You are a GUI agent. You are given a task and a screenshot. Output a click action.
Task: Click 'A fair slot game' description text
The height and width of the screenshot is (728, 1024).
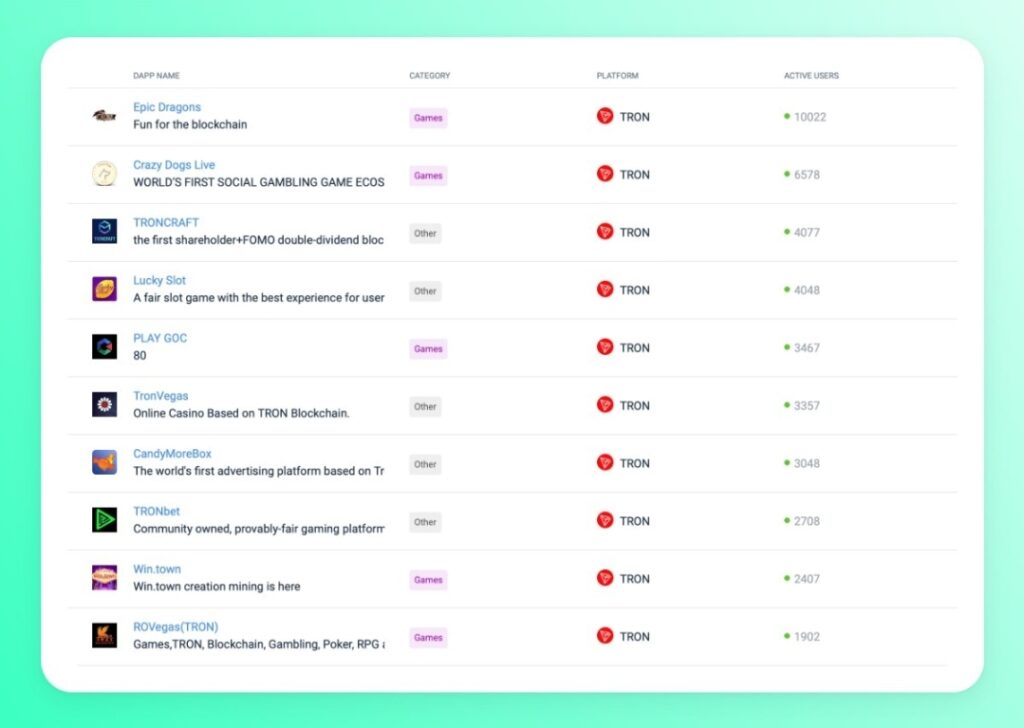[259, 298]
